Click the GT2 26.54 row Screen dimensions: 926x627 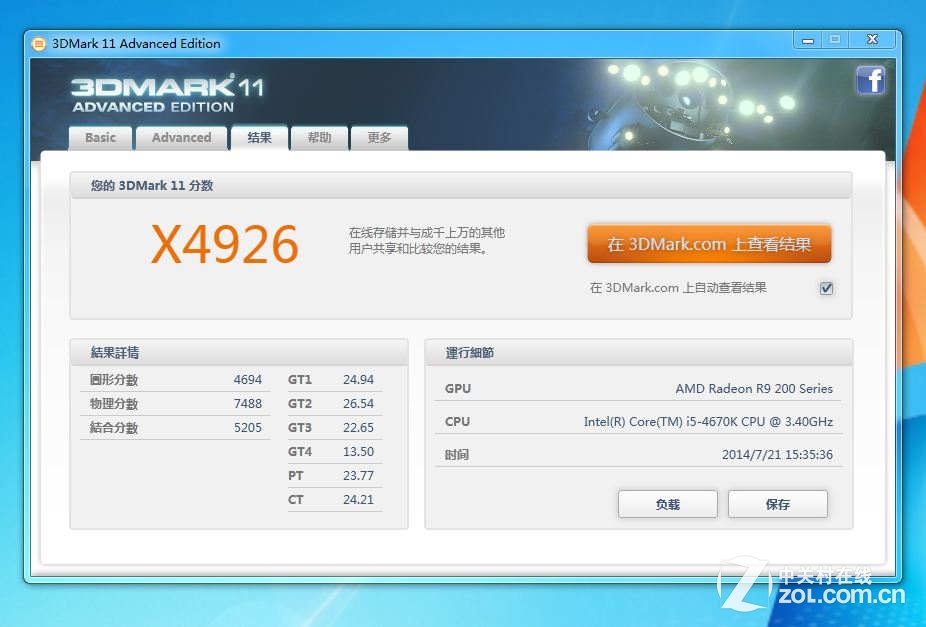click(334, 404)
